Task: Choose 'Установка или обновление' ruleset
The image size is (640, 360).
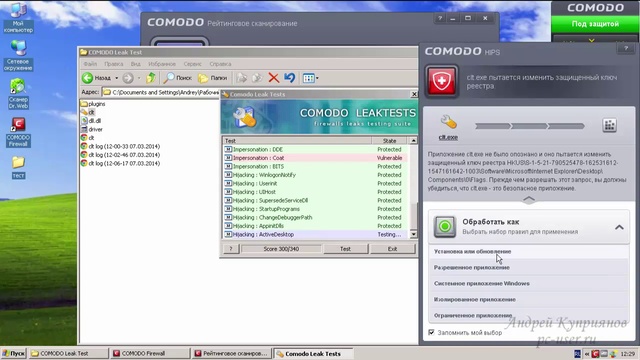Action: (x=529, y=251)
